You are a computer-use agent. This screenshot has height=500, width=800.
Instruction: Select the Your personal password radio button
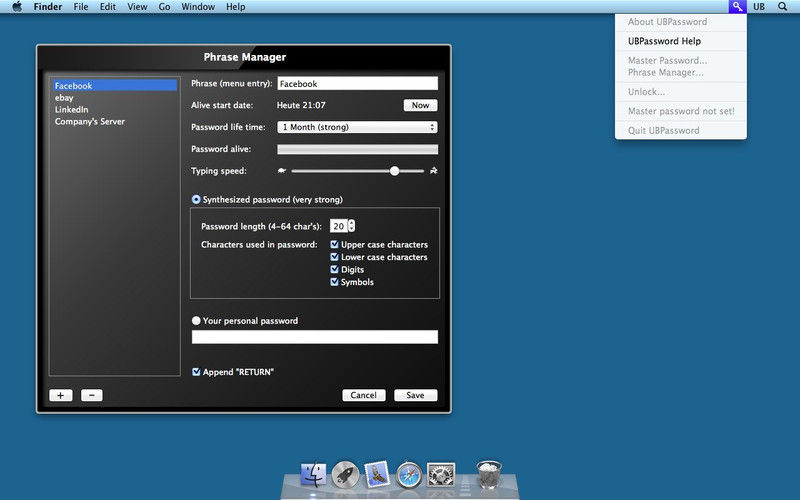pos(196,321)
